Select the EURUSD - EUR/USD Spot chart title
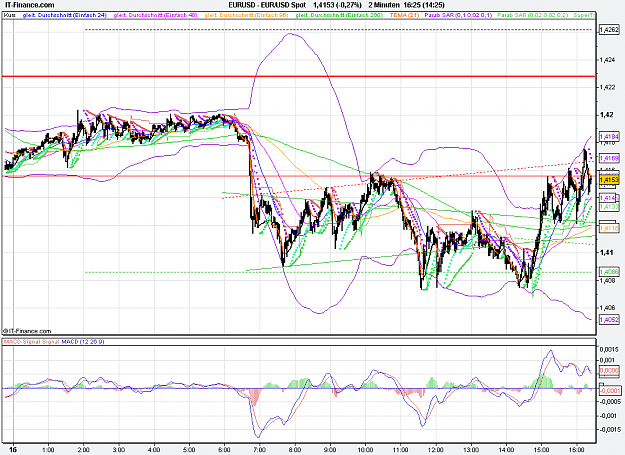 [x=267, y=5]
